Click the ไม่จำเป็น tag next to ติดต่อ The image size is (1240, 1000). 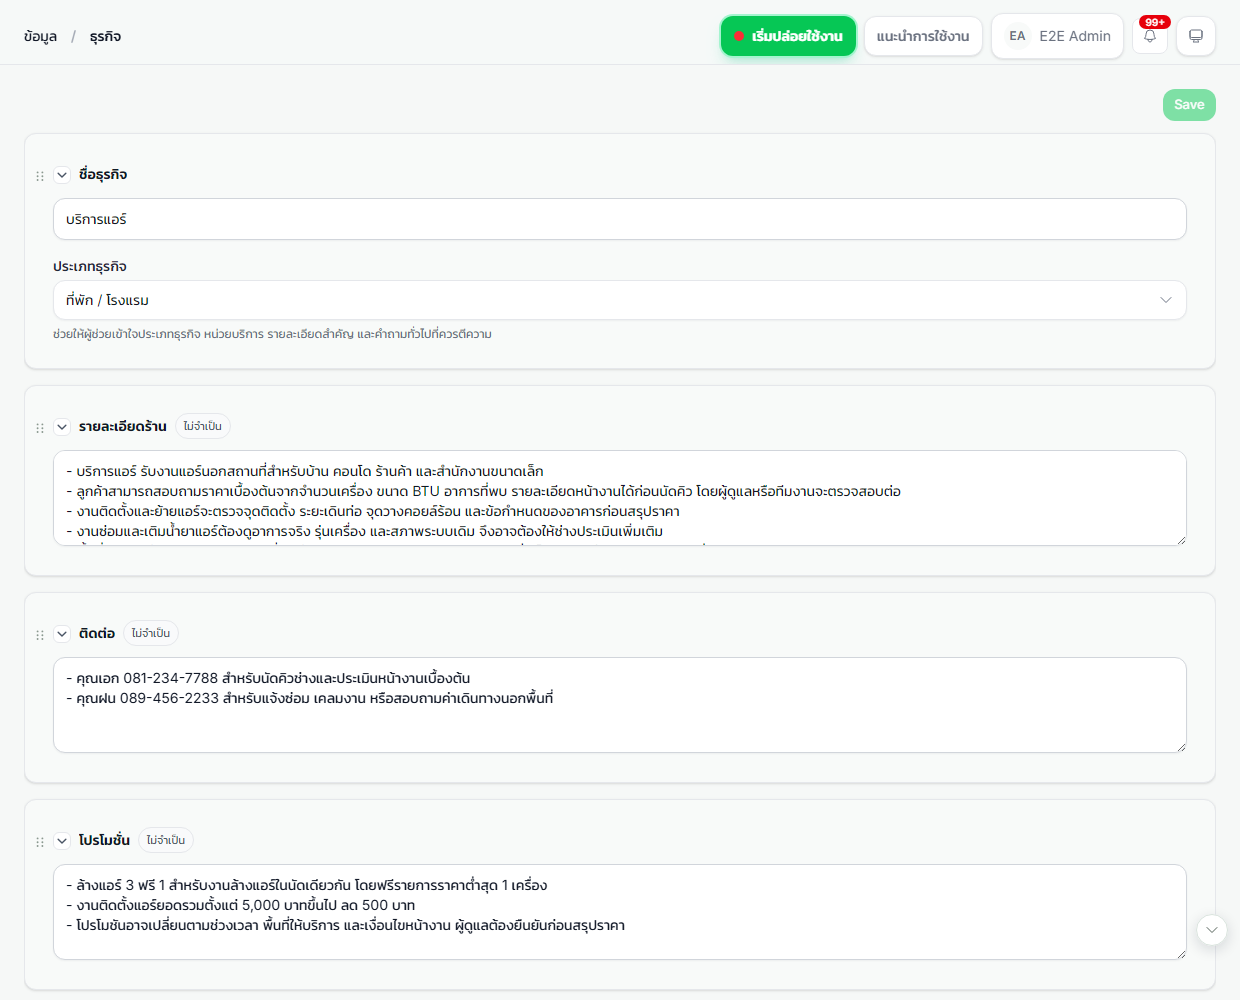pos(151,633)
